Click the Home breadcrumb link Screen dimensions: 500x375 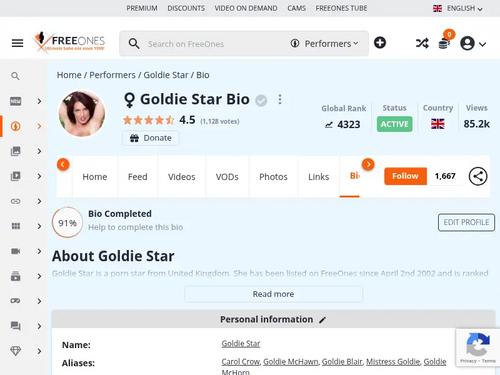click(69, 75)
